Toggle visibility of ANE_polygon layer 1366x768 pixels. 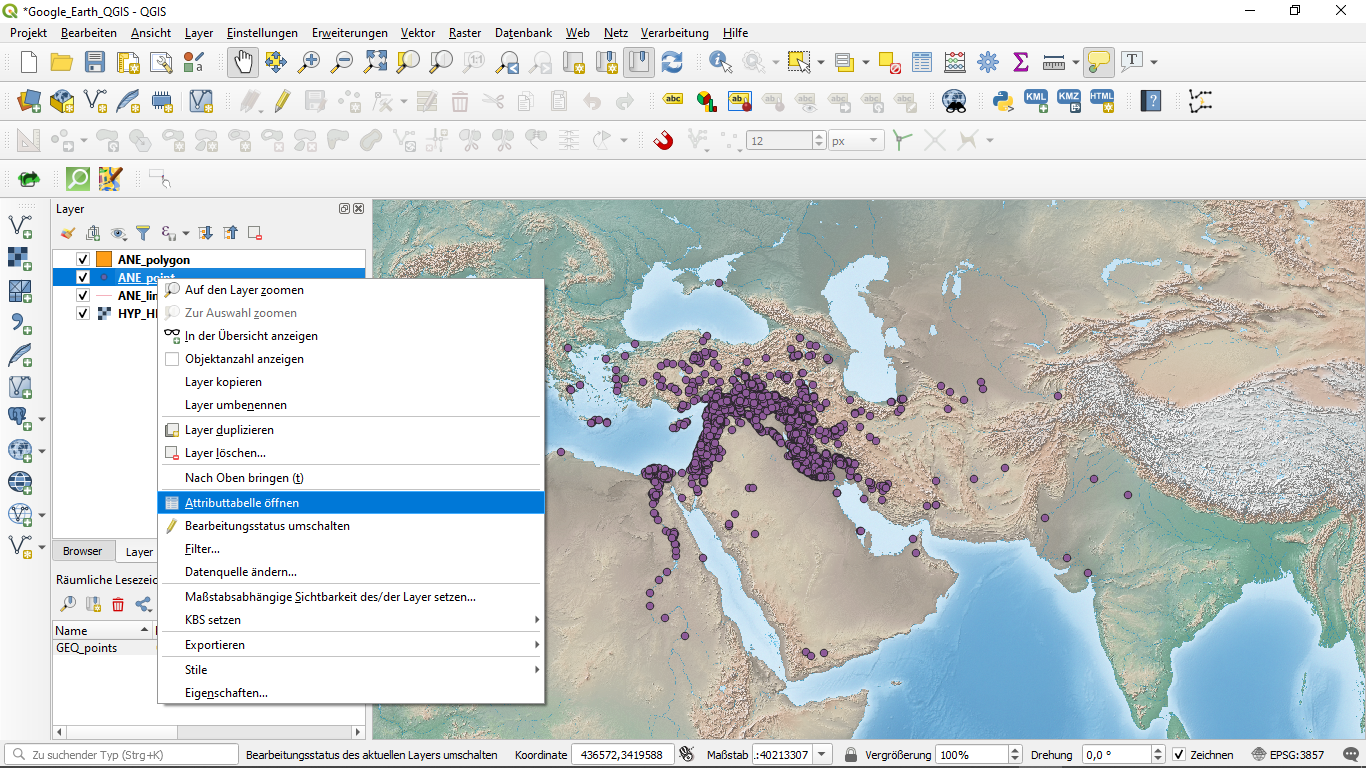83,260
